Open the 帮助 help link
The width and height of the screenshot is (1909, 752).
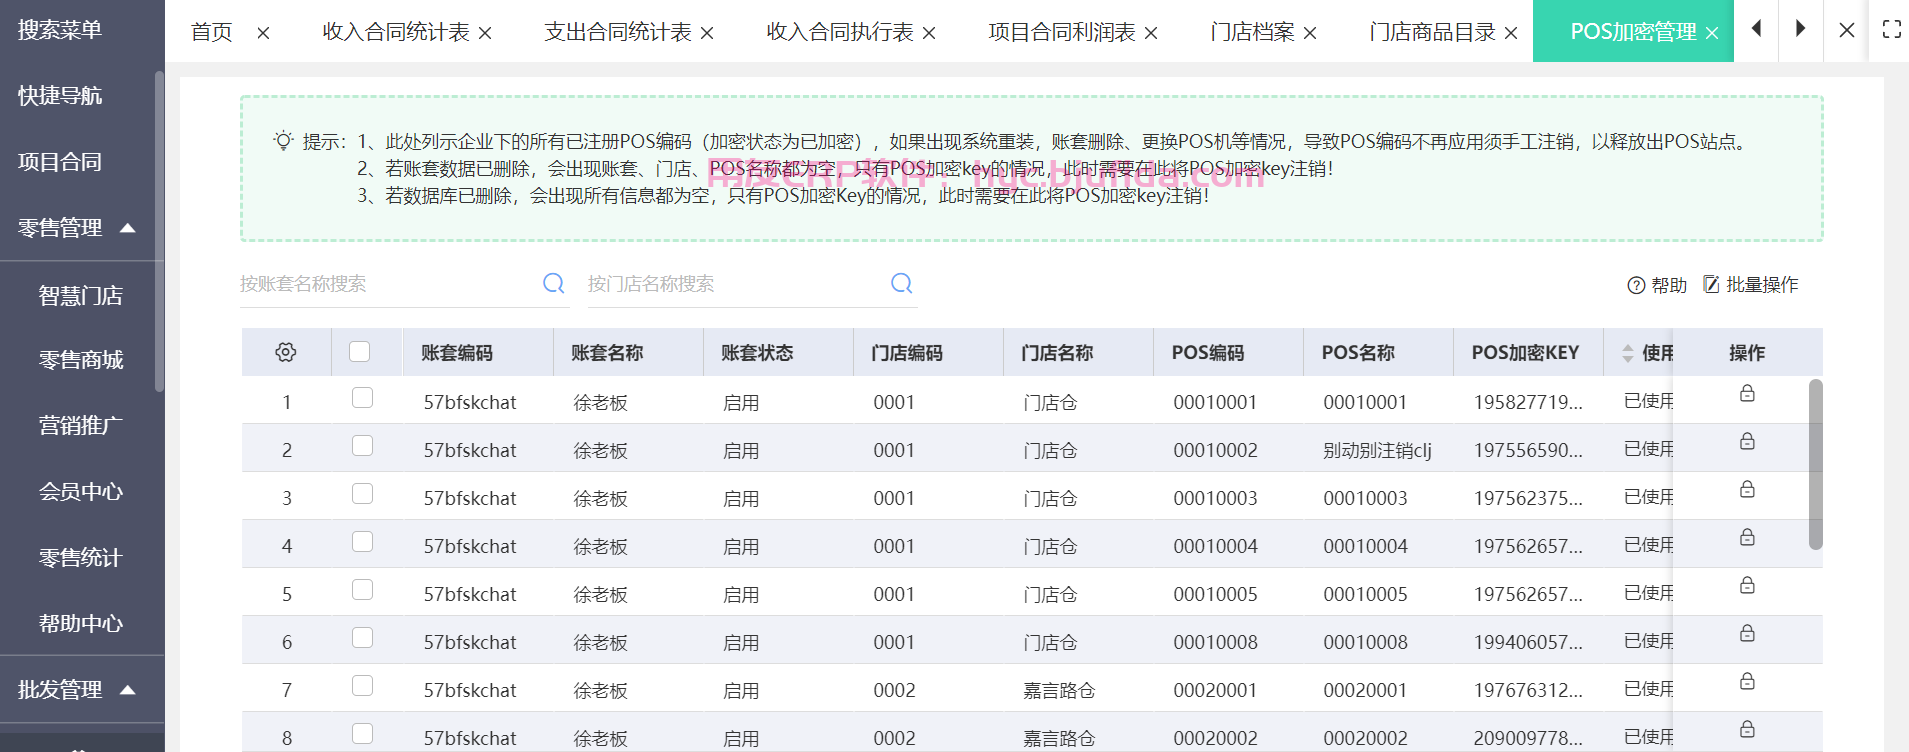[x=1657, y=285]
